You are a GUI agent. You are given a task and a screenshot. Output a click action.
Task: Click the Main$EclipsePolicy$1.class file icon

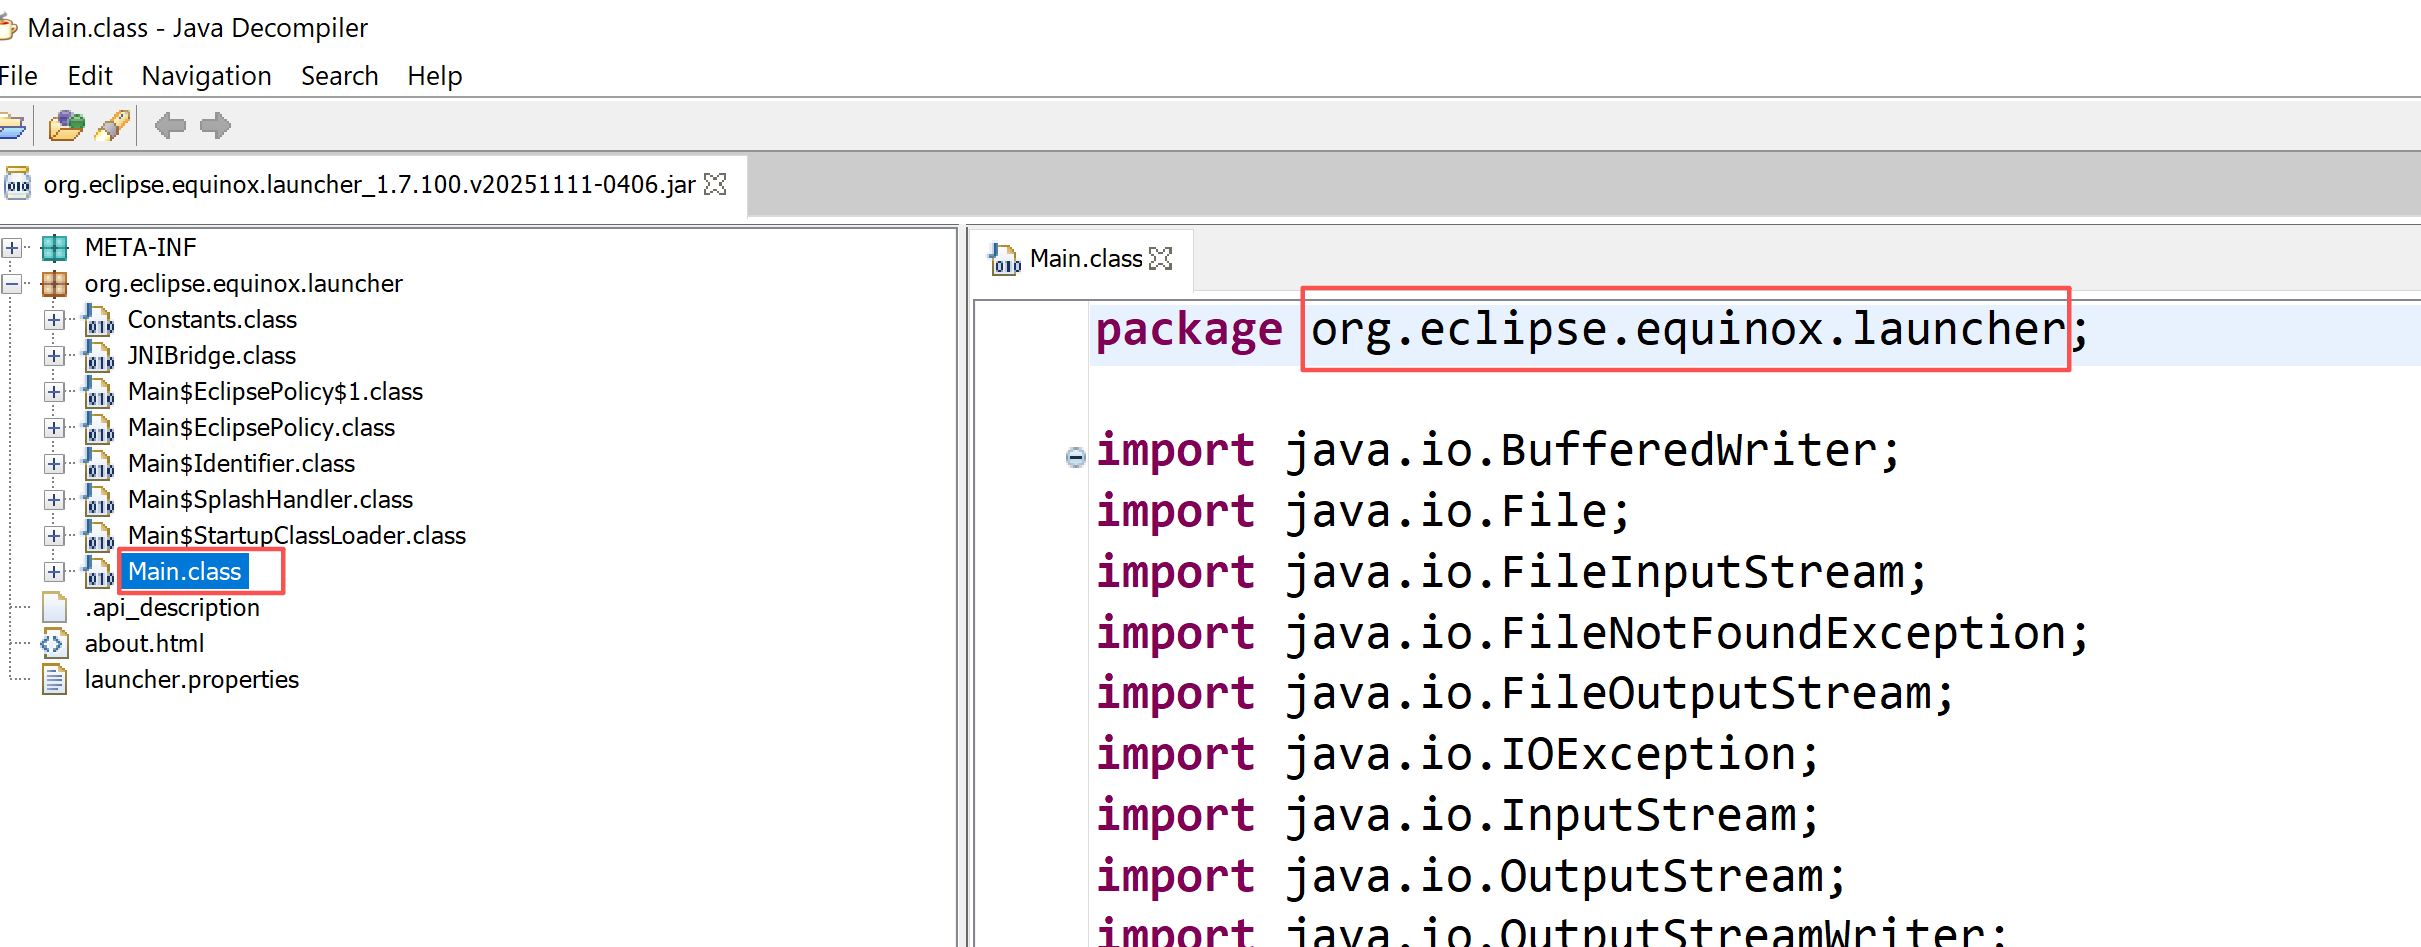[99, 392]
